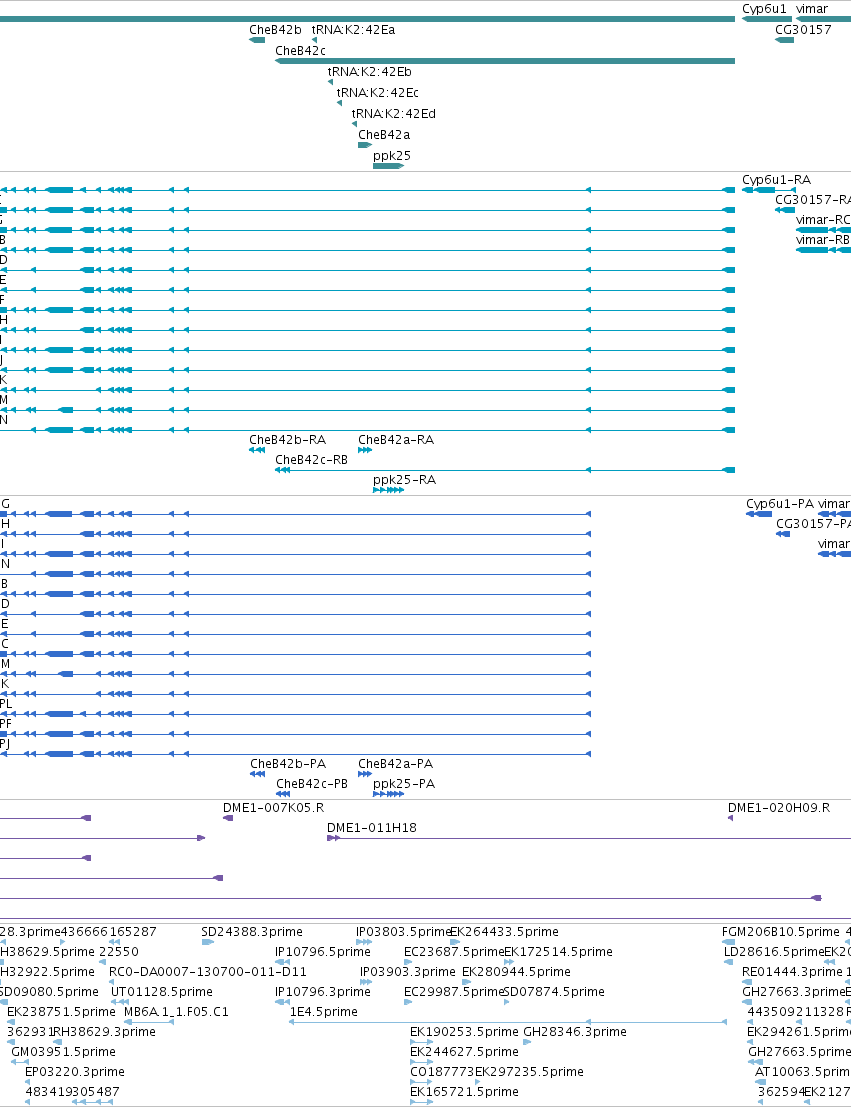This screenshot has width=851, height=1107.
Task: Select the CheB42a-RA transcript label
Action: 395,440
